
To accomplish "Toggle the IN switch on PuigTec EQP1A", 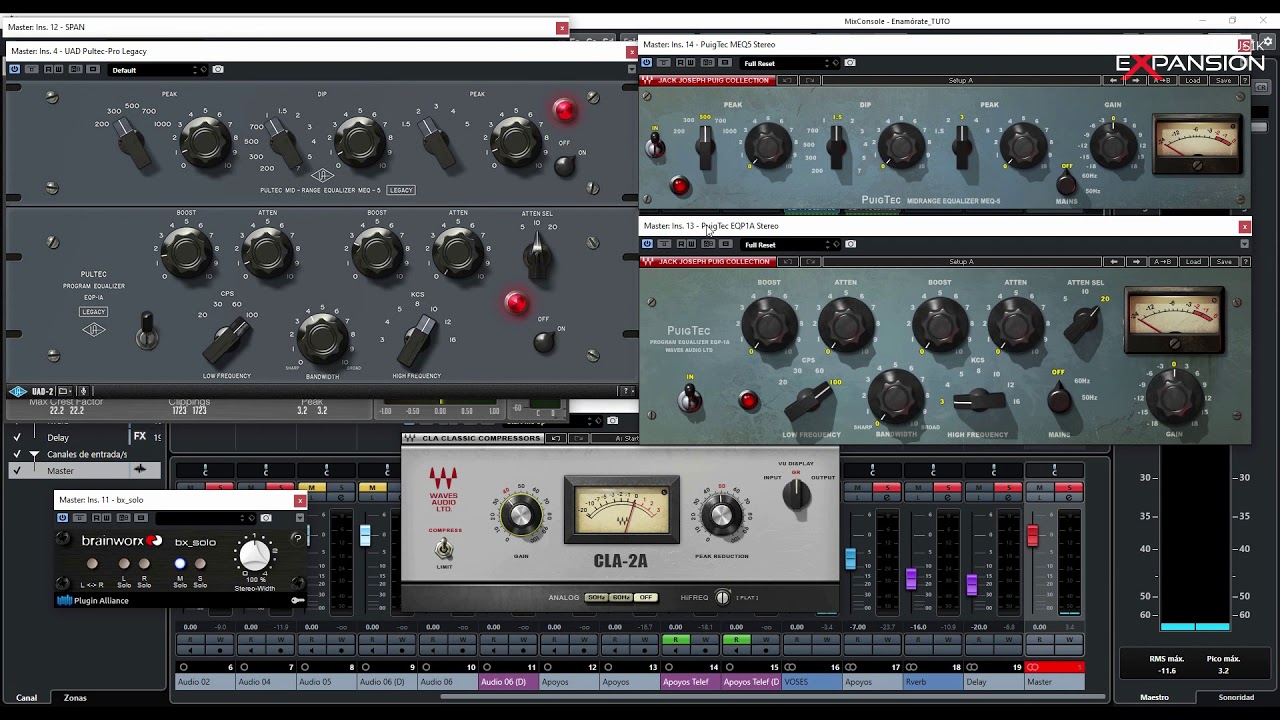I will (689, 398).
